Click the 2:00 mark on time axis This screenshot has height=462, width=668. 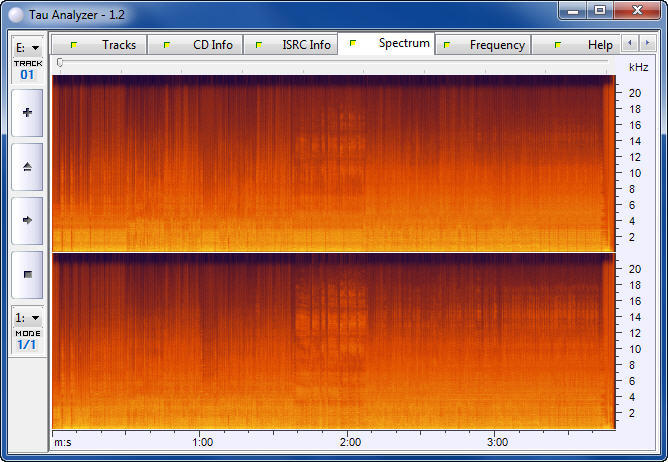click(350, 442)
